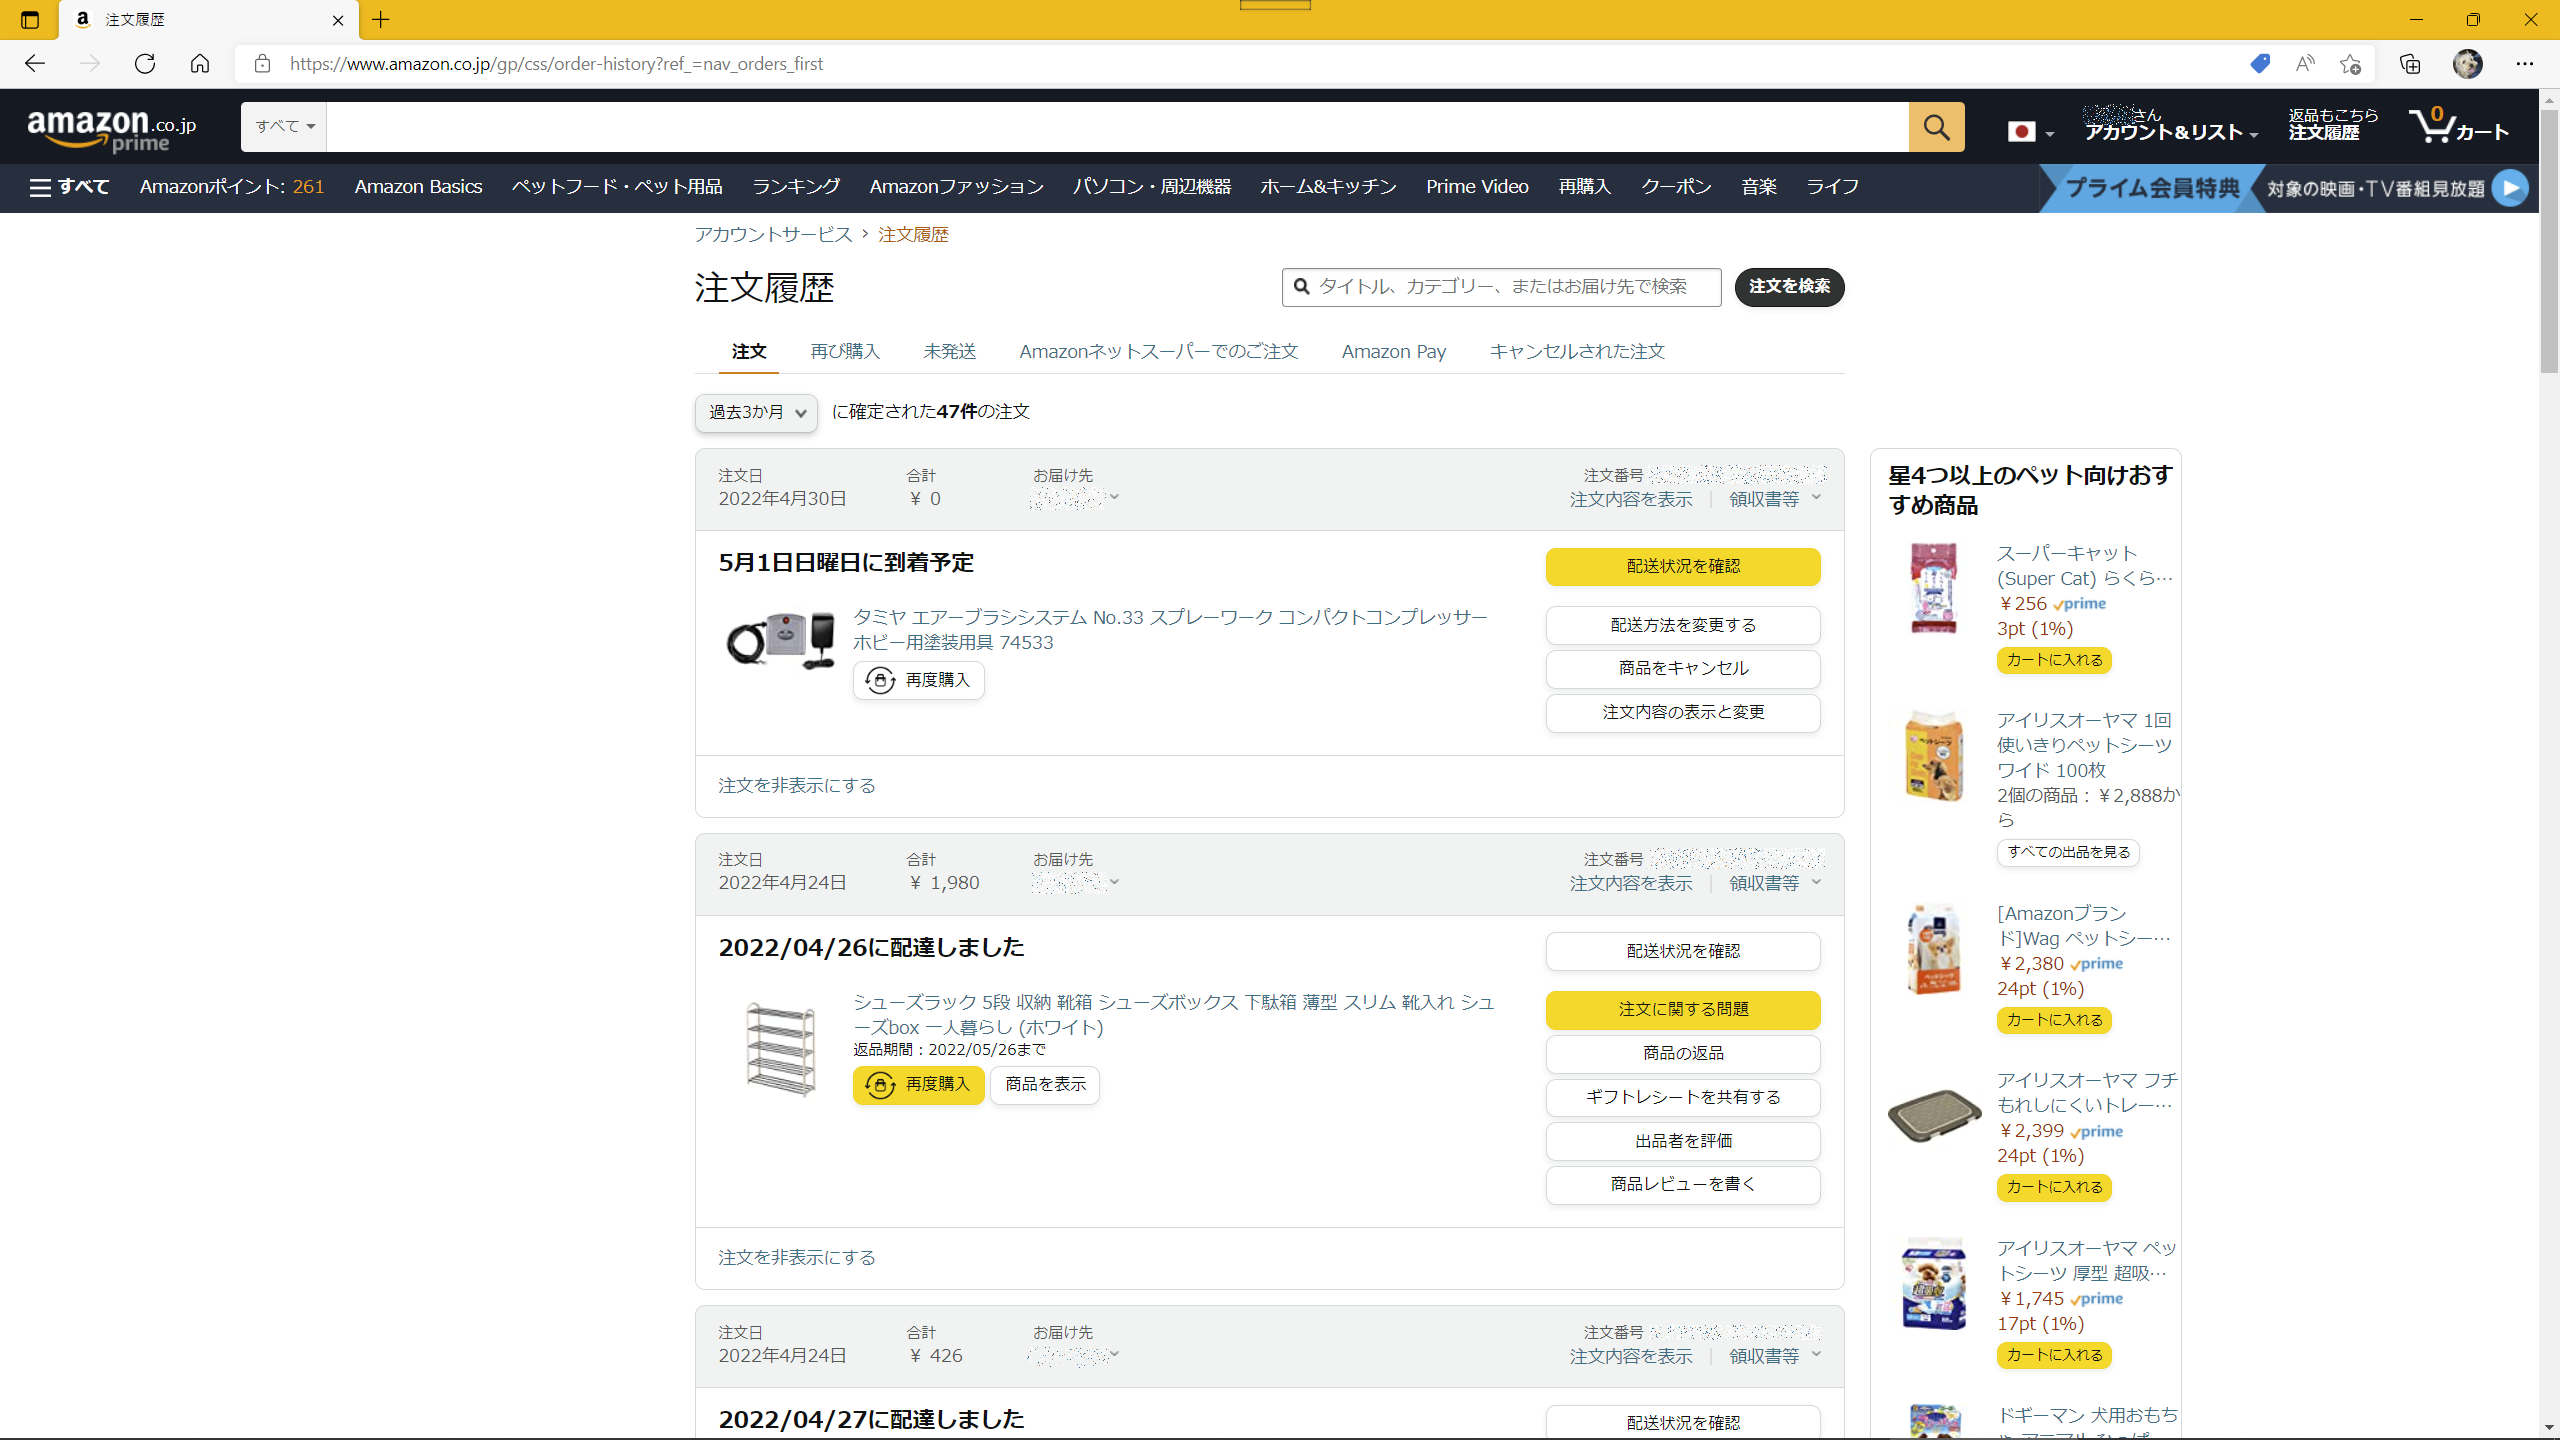2560x1440 pixels.
Task: Click 再度購入 for Tamiya compressor
Action: coord(918,681)
